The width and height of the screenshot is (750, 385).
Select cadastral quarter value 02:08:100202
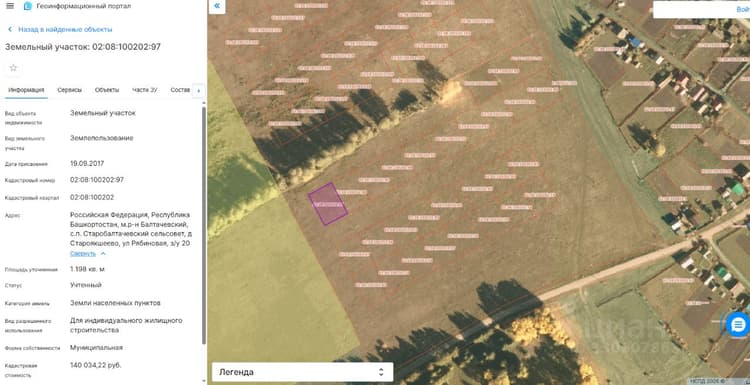tap(92, 198)
